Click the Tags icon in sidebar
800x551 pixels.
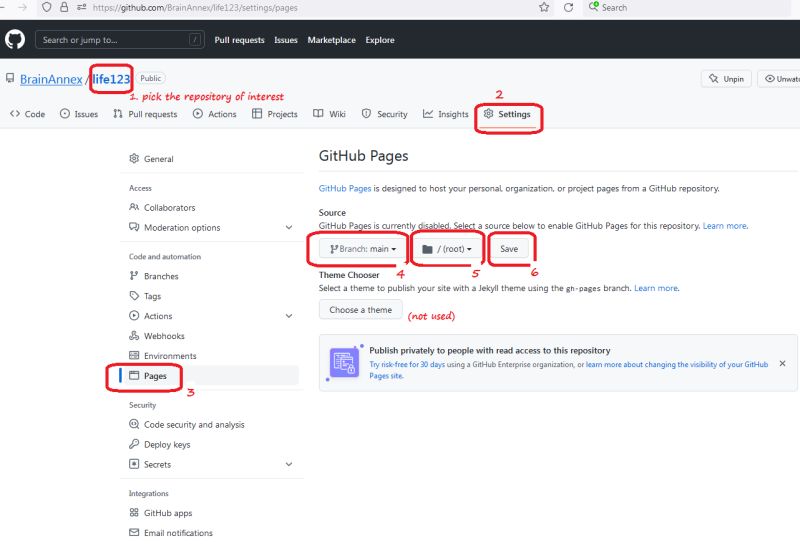(134, 295)
